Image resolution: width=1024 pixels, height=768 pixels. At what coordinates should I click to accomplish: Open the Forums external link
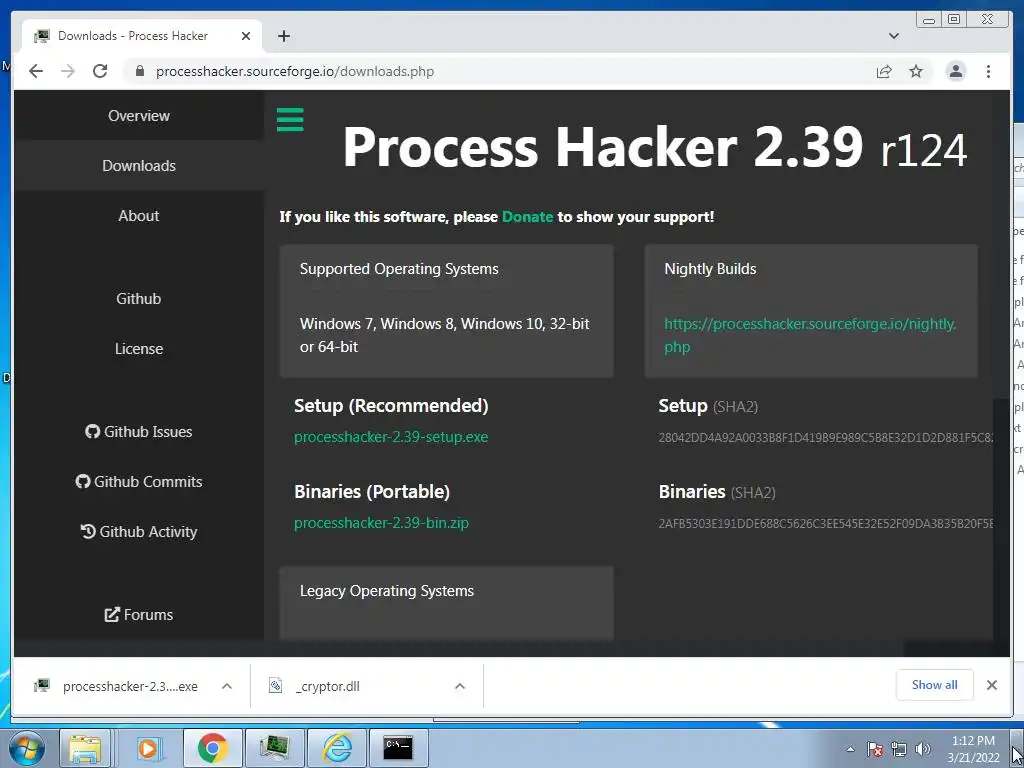pos(139,615)
